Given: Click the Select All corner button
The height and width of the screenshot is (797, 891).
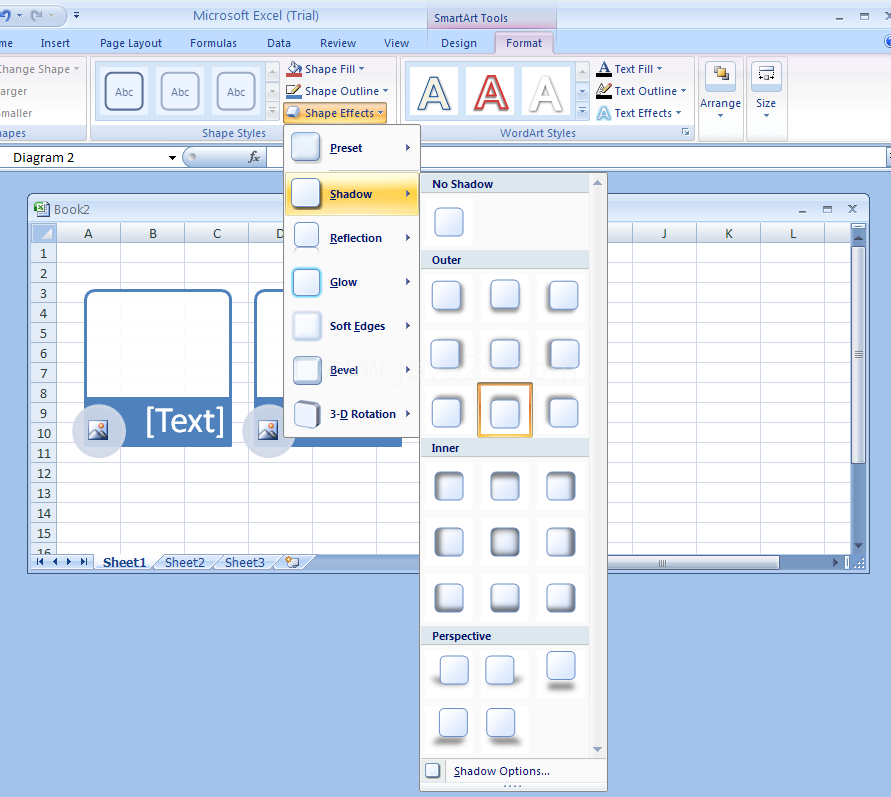Looking at the screenshot, I should point(44,233).
